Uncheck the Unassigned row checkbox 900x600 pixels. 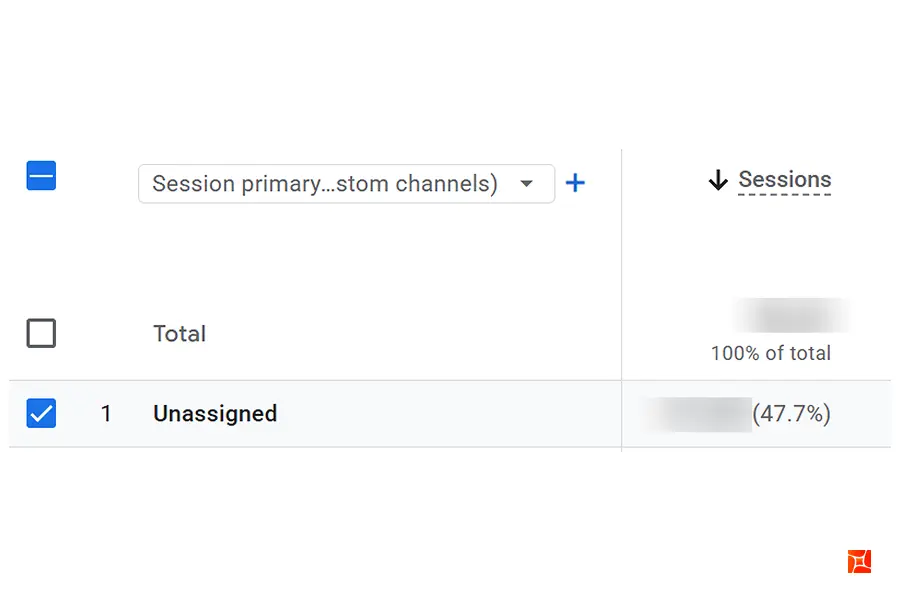41,413
